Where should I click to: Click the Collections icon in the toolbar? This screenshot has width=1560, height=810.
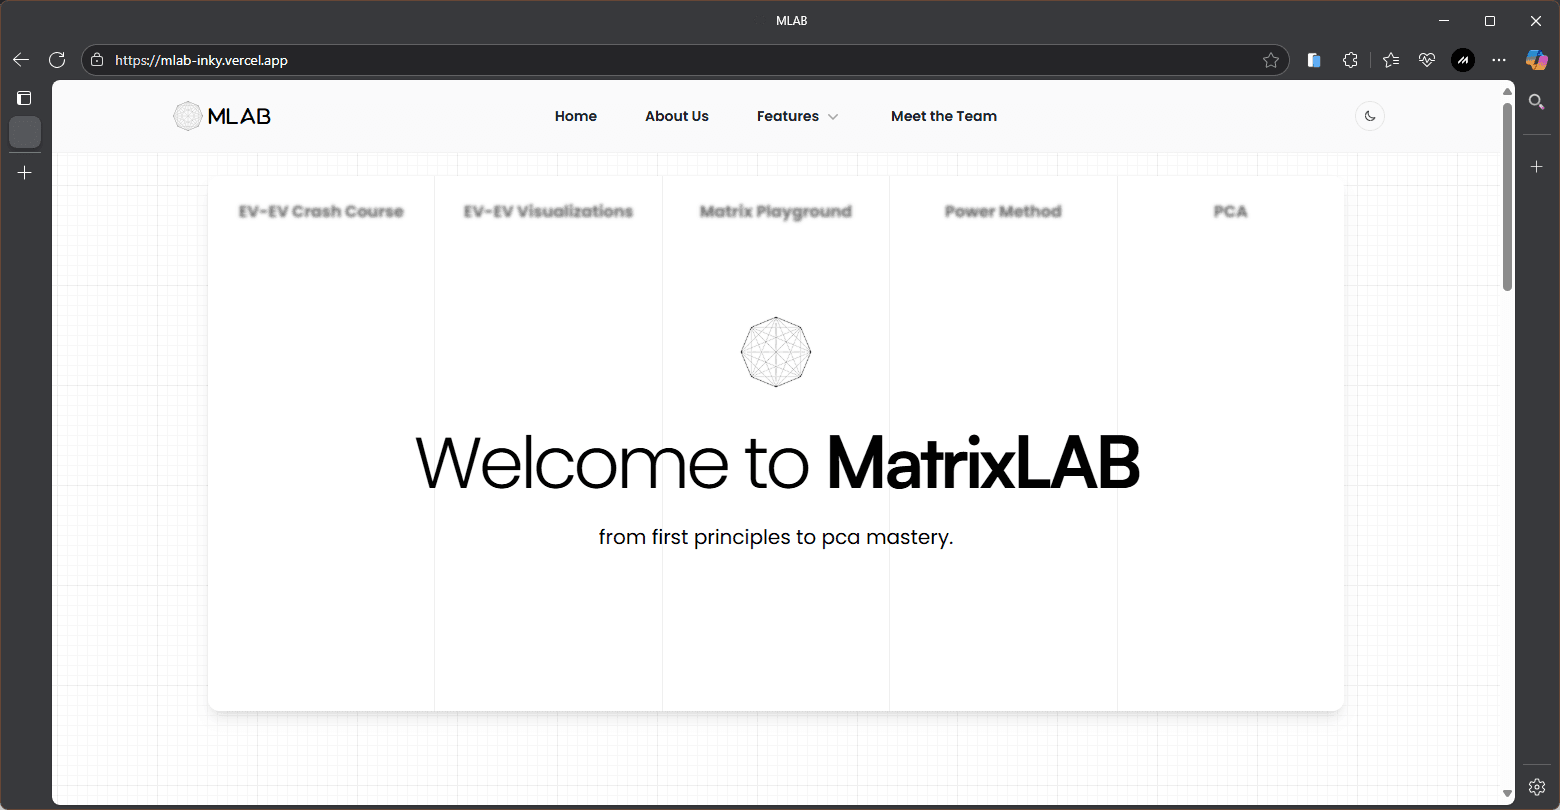[1313, 60]
